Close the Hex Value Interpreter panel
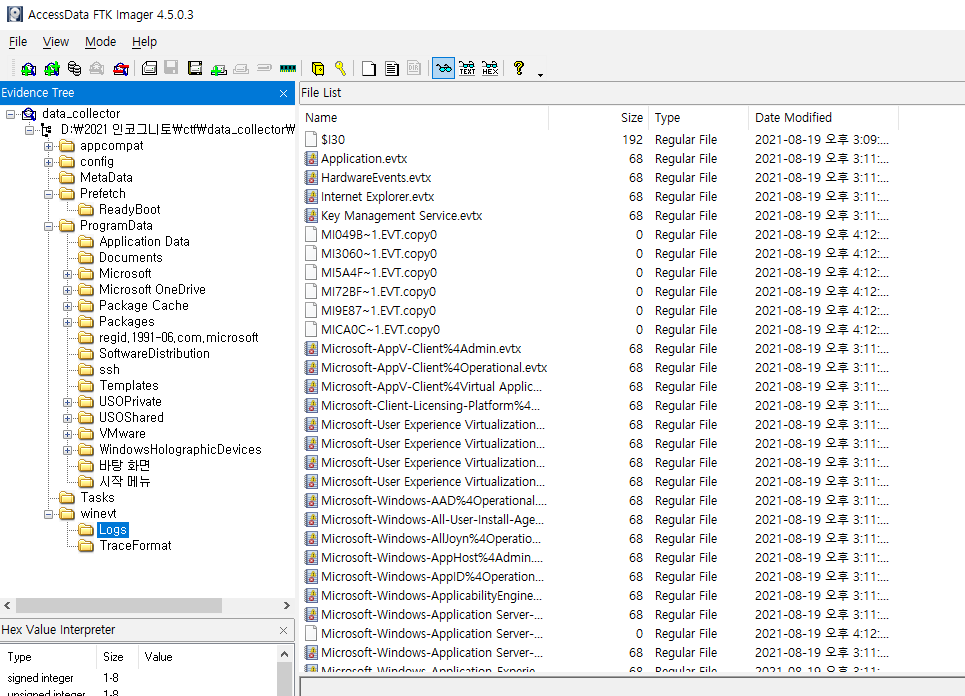Viewport: 965px width, 696px height. (x=283, y=630)
